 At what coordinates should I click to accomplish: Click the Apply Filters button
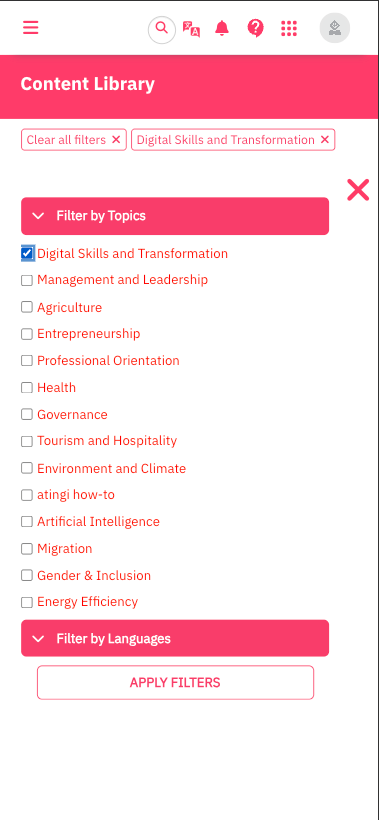[175, 682]
